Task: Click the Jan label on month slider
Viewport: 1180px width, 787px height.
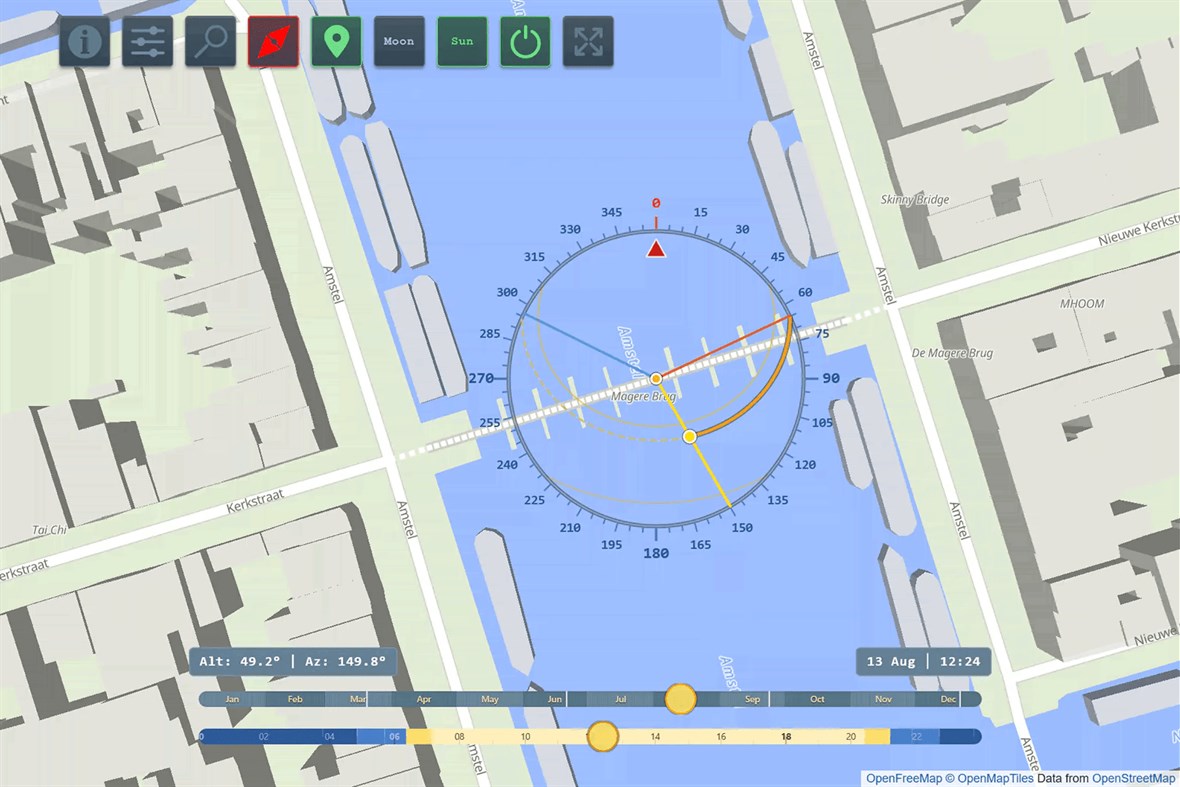Action: click(232, 699)
